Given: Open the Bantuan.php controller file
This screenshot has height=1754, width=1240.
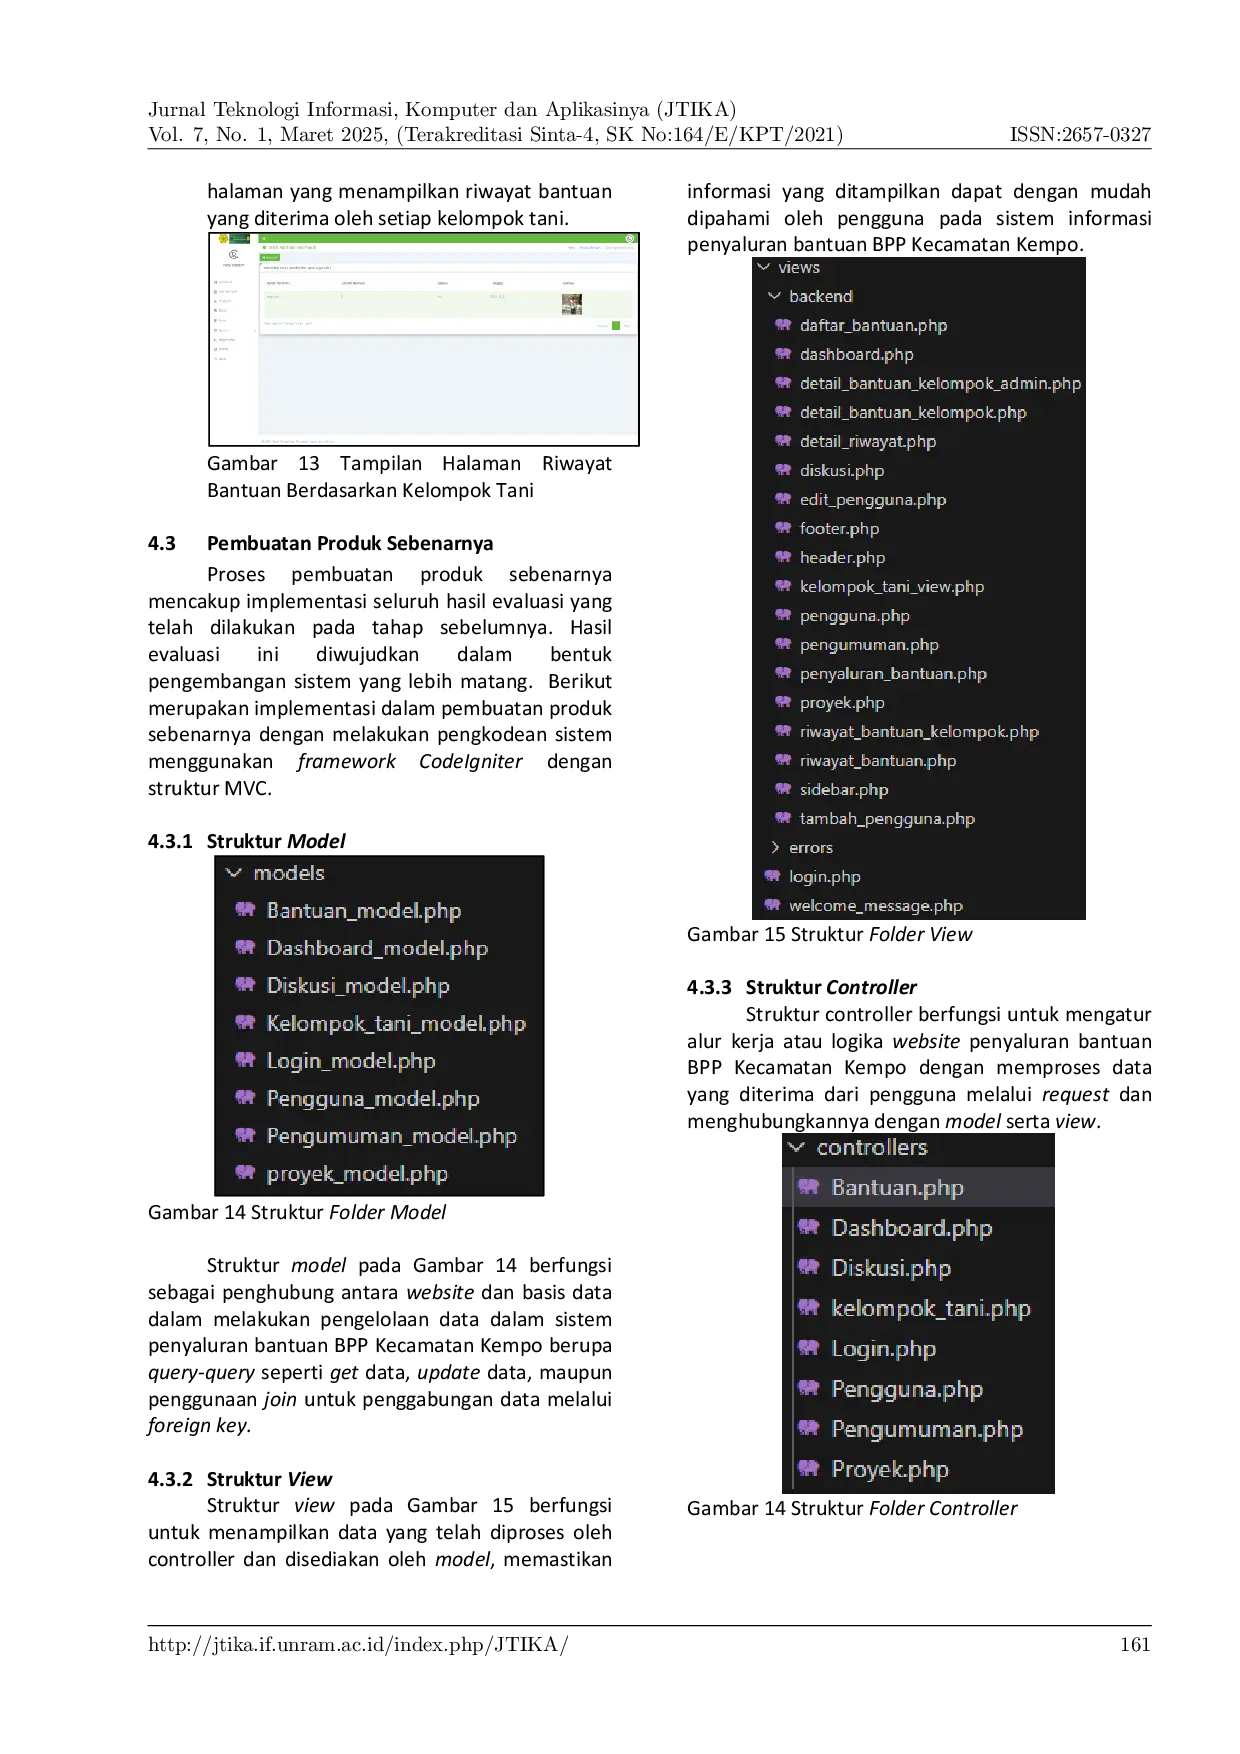Looking at the screenshot, I should (897, 1188).
